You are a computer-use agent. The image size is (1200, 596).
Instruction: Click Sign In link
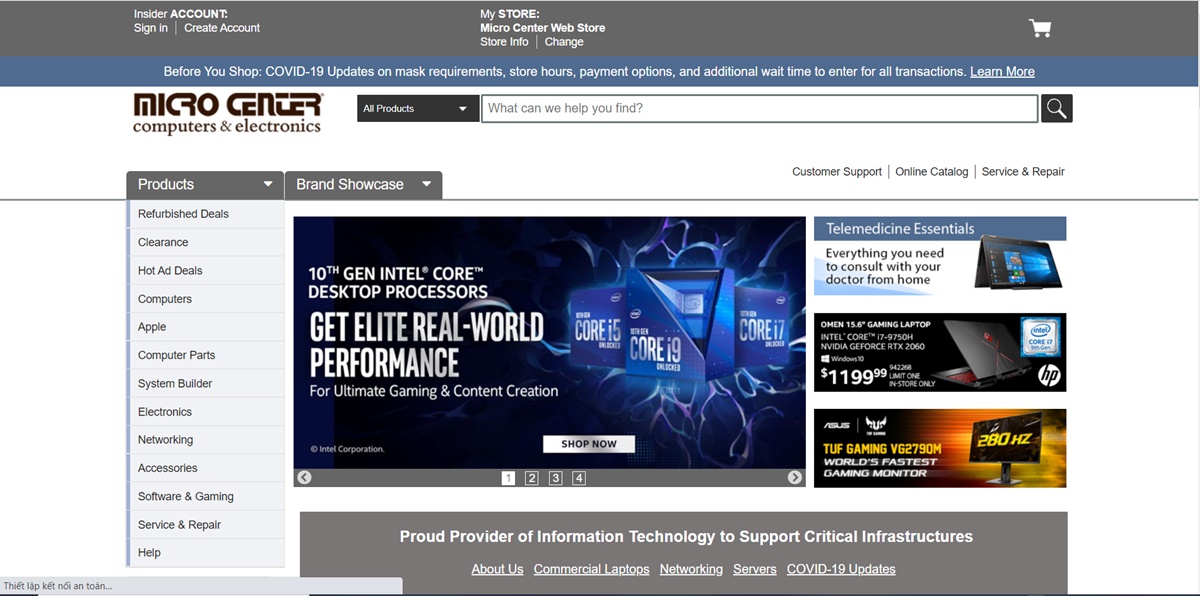point(151,28)
